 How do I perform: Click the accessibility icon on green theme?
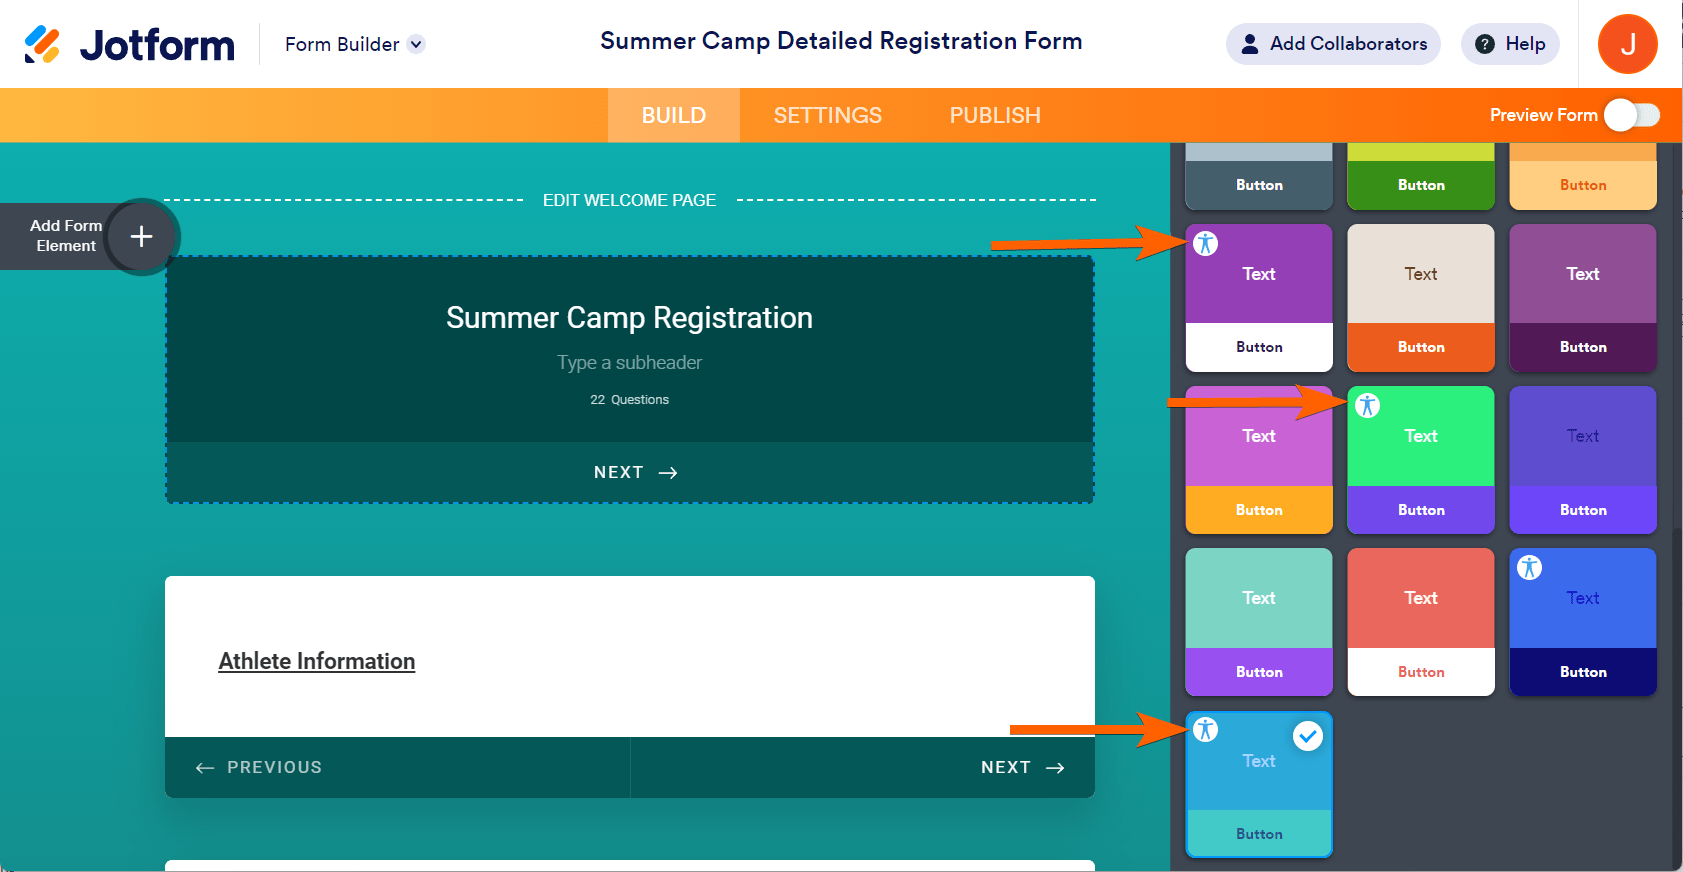coord(1368,405)
